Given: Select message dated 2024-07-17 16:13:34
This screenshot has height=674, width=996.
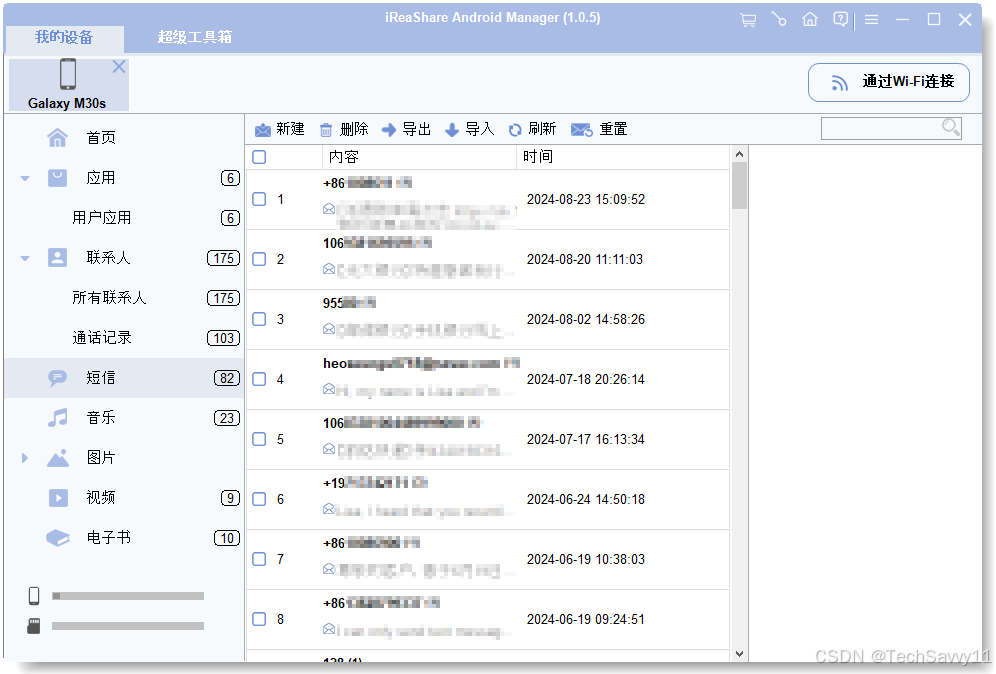Looking at the screenshot, I should coord(488,440).
